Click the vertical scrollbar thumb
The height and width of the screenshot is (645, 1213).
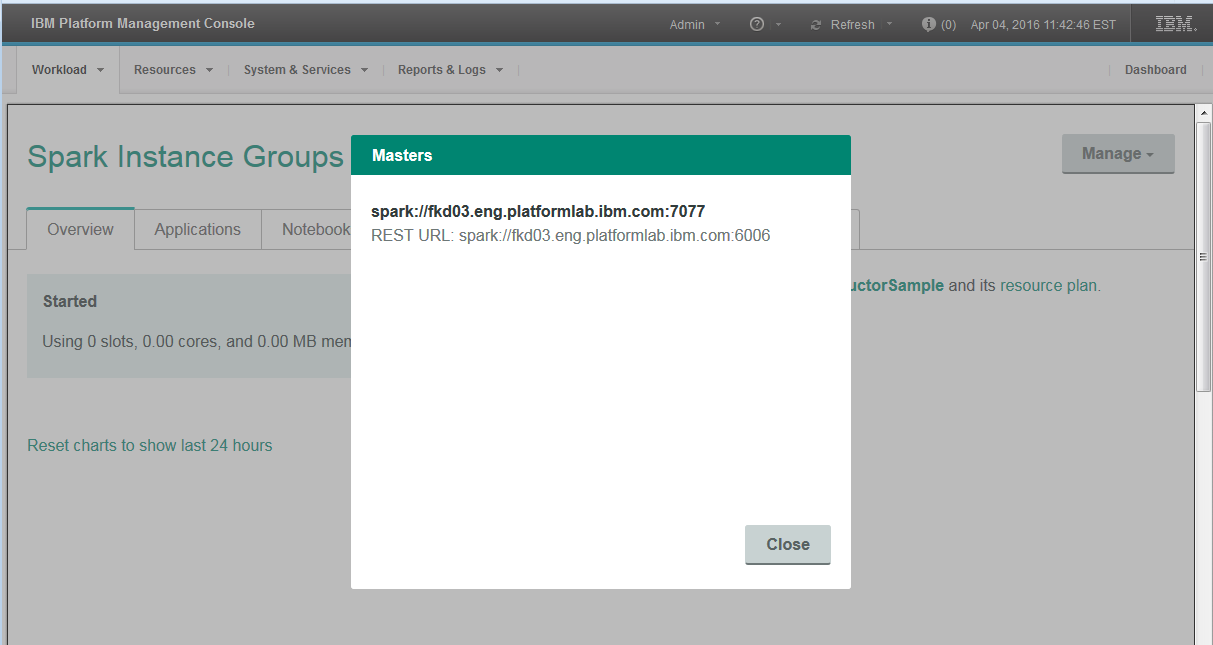pos(1204,257)
